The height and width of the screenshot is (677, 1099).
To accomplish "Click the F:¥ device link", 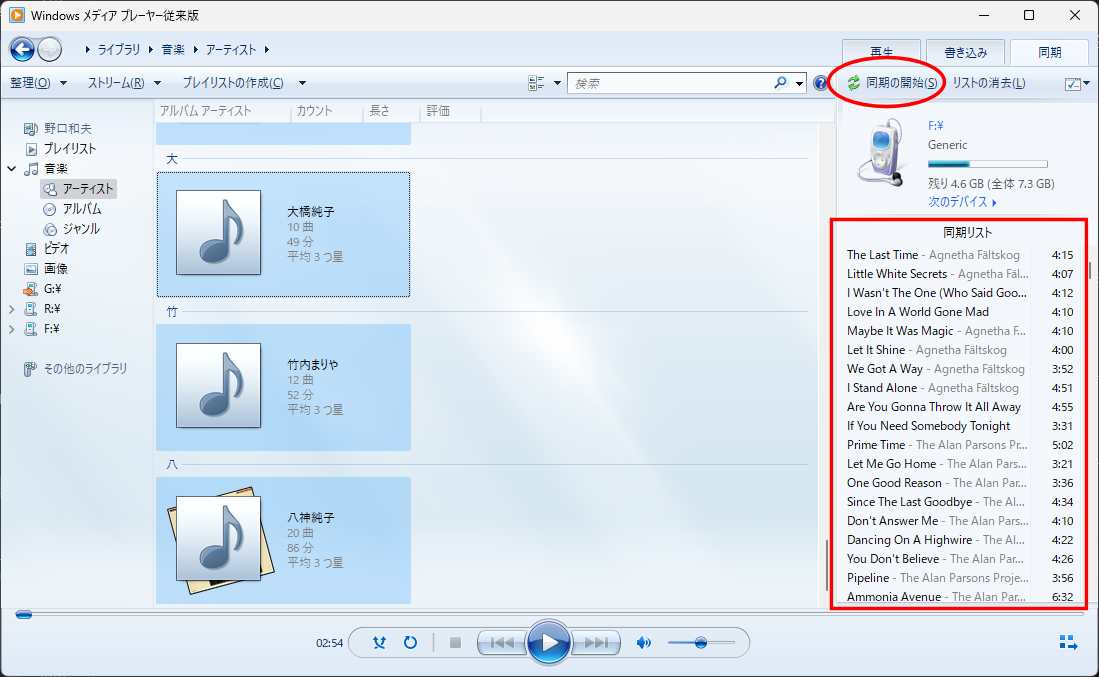I will click(x=936, y=125).
